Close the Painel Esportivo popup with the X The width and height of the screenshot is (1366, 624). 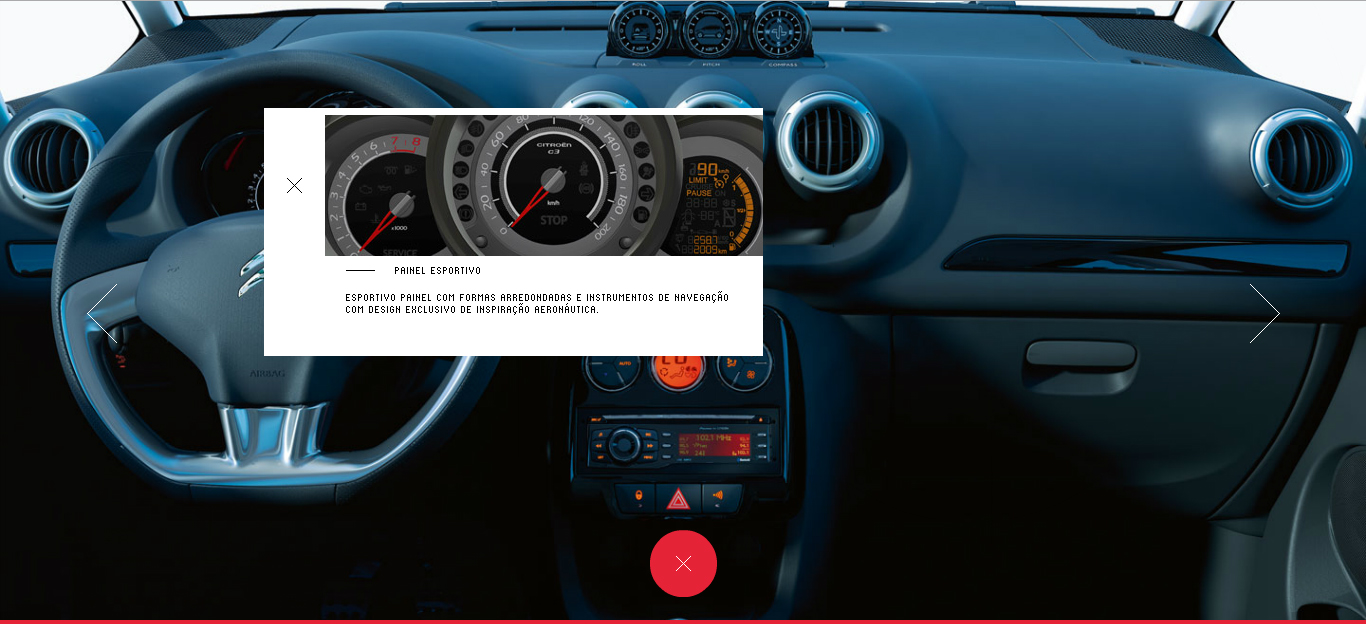coord(294,185)
